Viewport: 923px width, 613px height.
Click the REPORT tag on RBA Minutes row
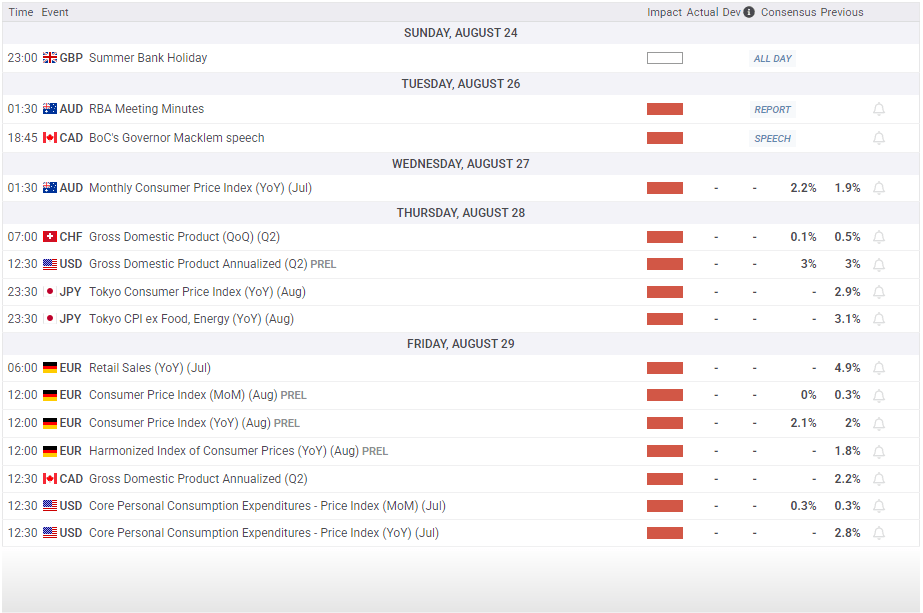tap(772, 110)
